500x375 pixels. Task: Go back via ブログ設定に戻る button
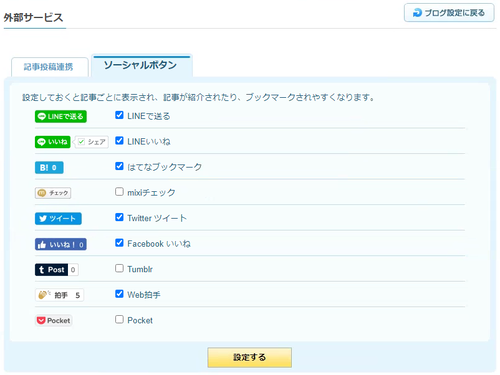449,13
